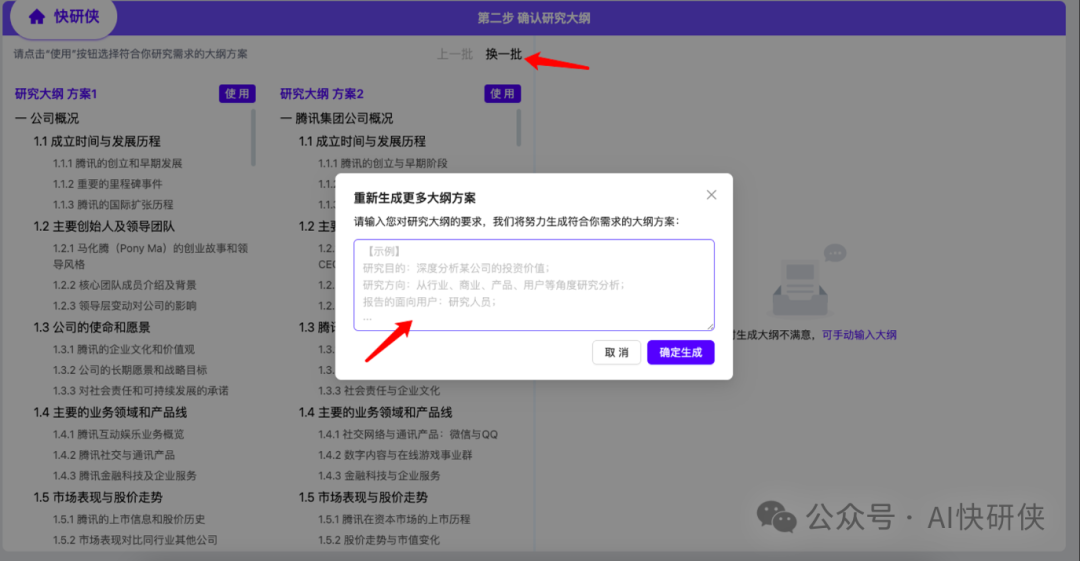The image size is (1080, 561).
Task: Click the 确定生成 button
Action: click(681, 352)
